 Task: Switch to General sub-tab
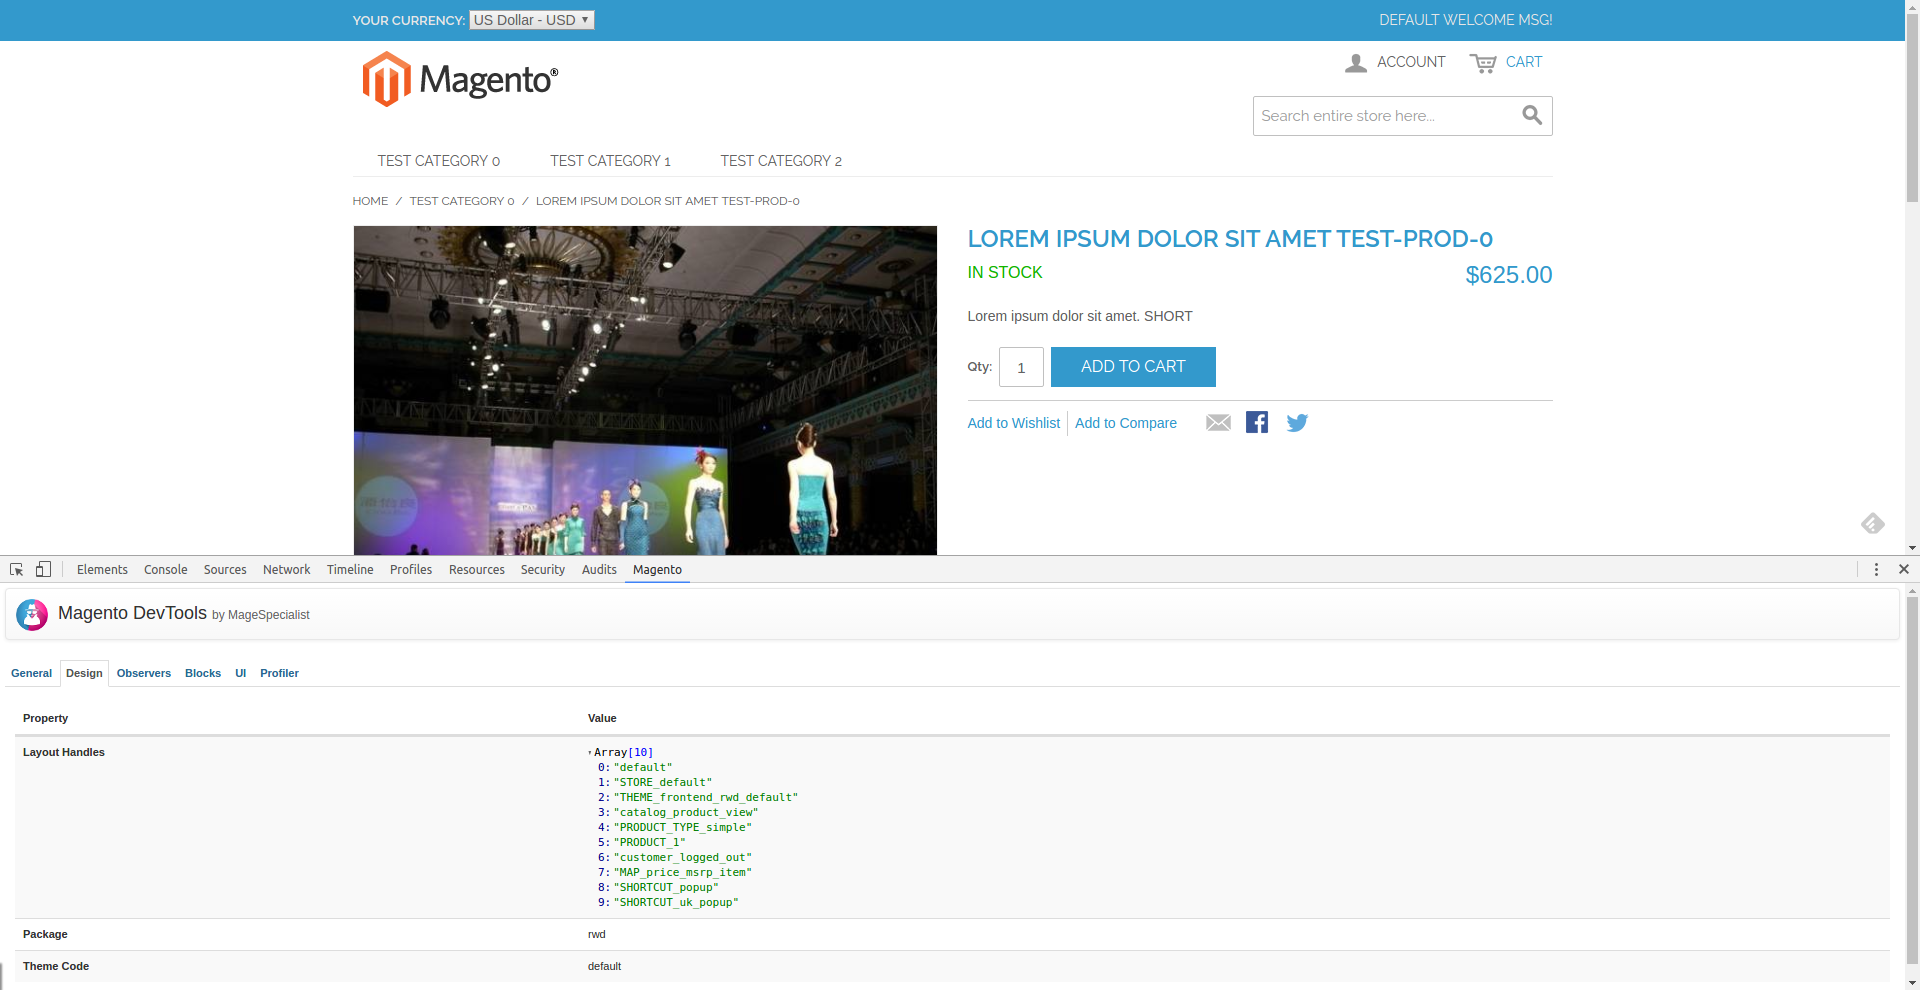pyautogui.click(x=31, y=673)
